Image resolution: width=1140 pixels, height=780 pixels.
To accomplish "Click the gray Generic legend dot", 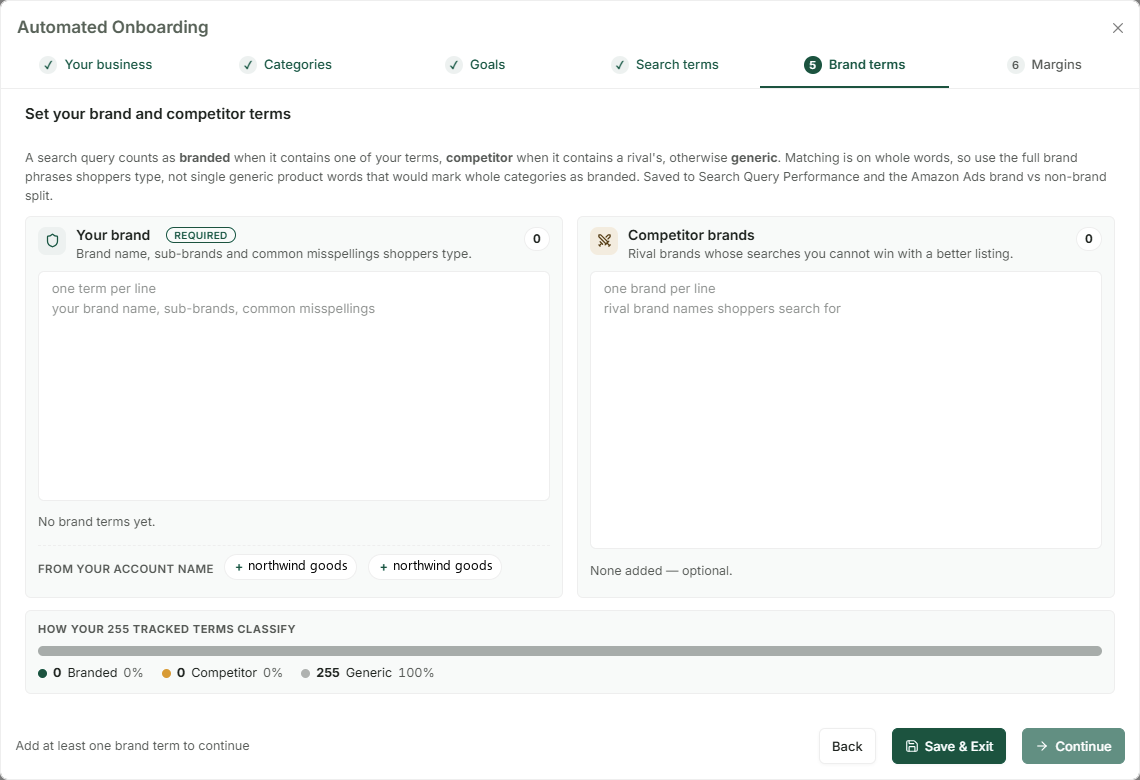I will click(x=305, y=674).
